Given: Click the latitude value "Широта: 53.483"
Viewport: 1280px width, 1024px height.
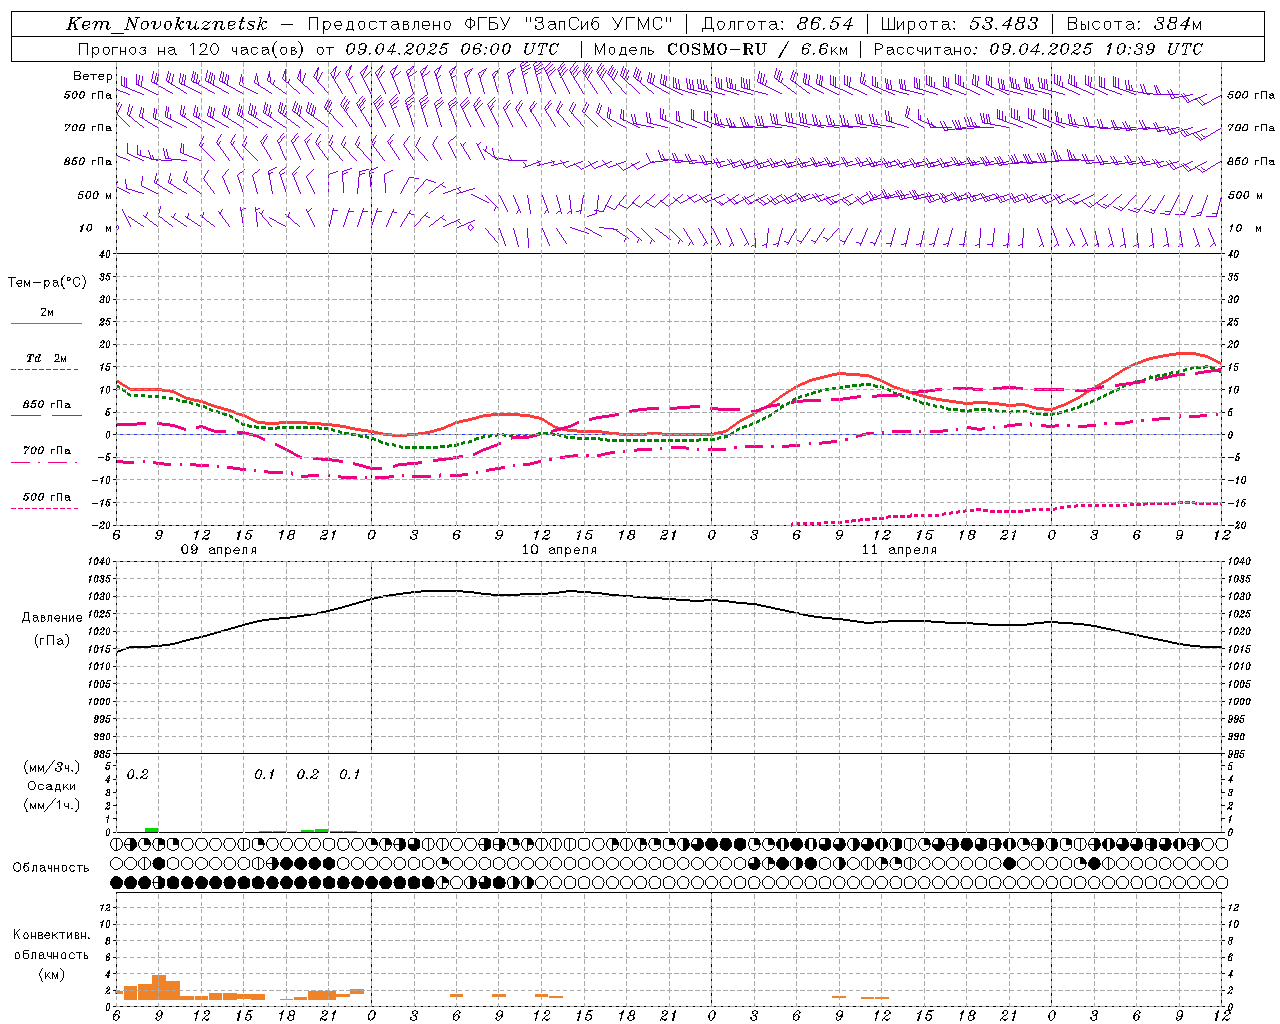Looking at the screenshot, I should point(960,24).
